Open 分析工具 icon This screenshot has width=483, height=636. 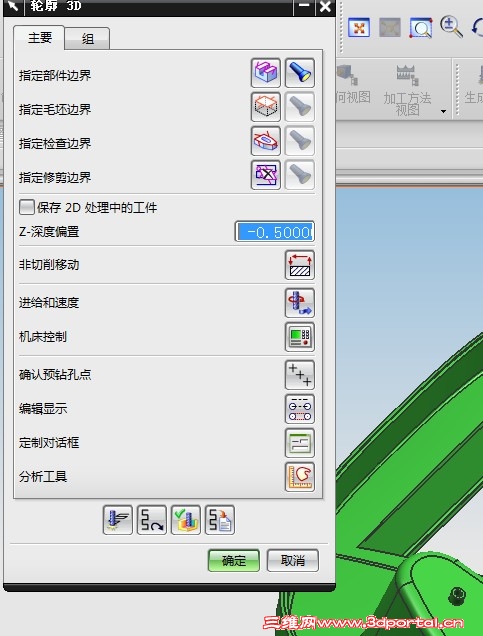300,477
